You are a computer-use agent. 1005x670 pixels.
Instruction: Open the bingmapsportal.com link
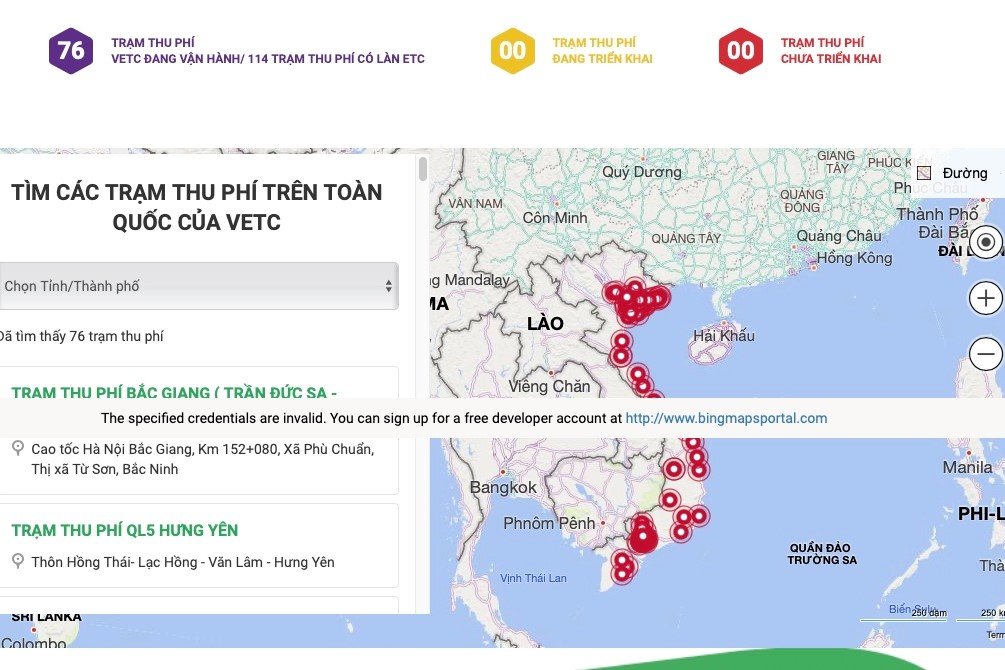[726, 418]
